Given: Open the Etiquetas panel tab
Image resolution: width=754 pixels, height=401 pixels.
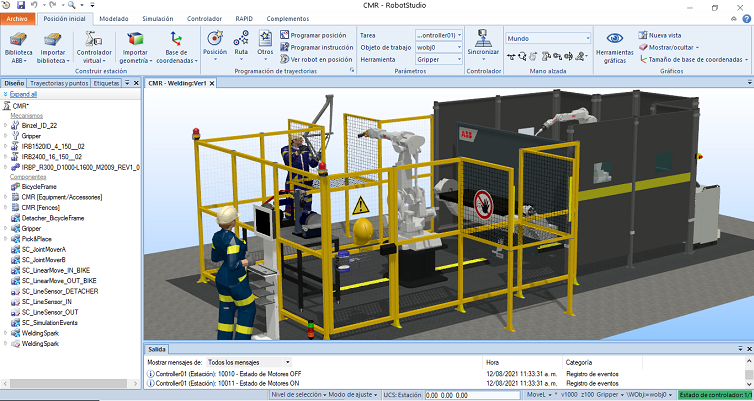Looking at the screenshot, I should (106, 83).
